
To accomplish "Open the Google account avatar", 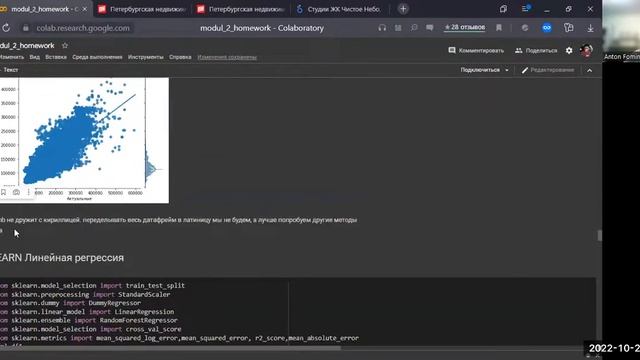I will coord(586,51).
